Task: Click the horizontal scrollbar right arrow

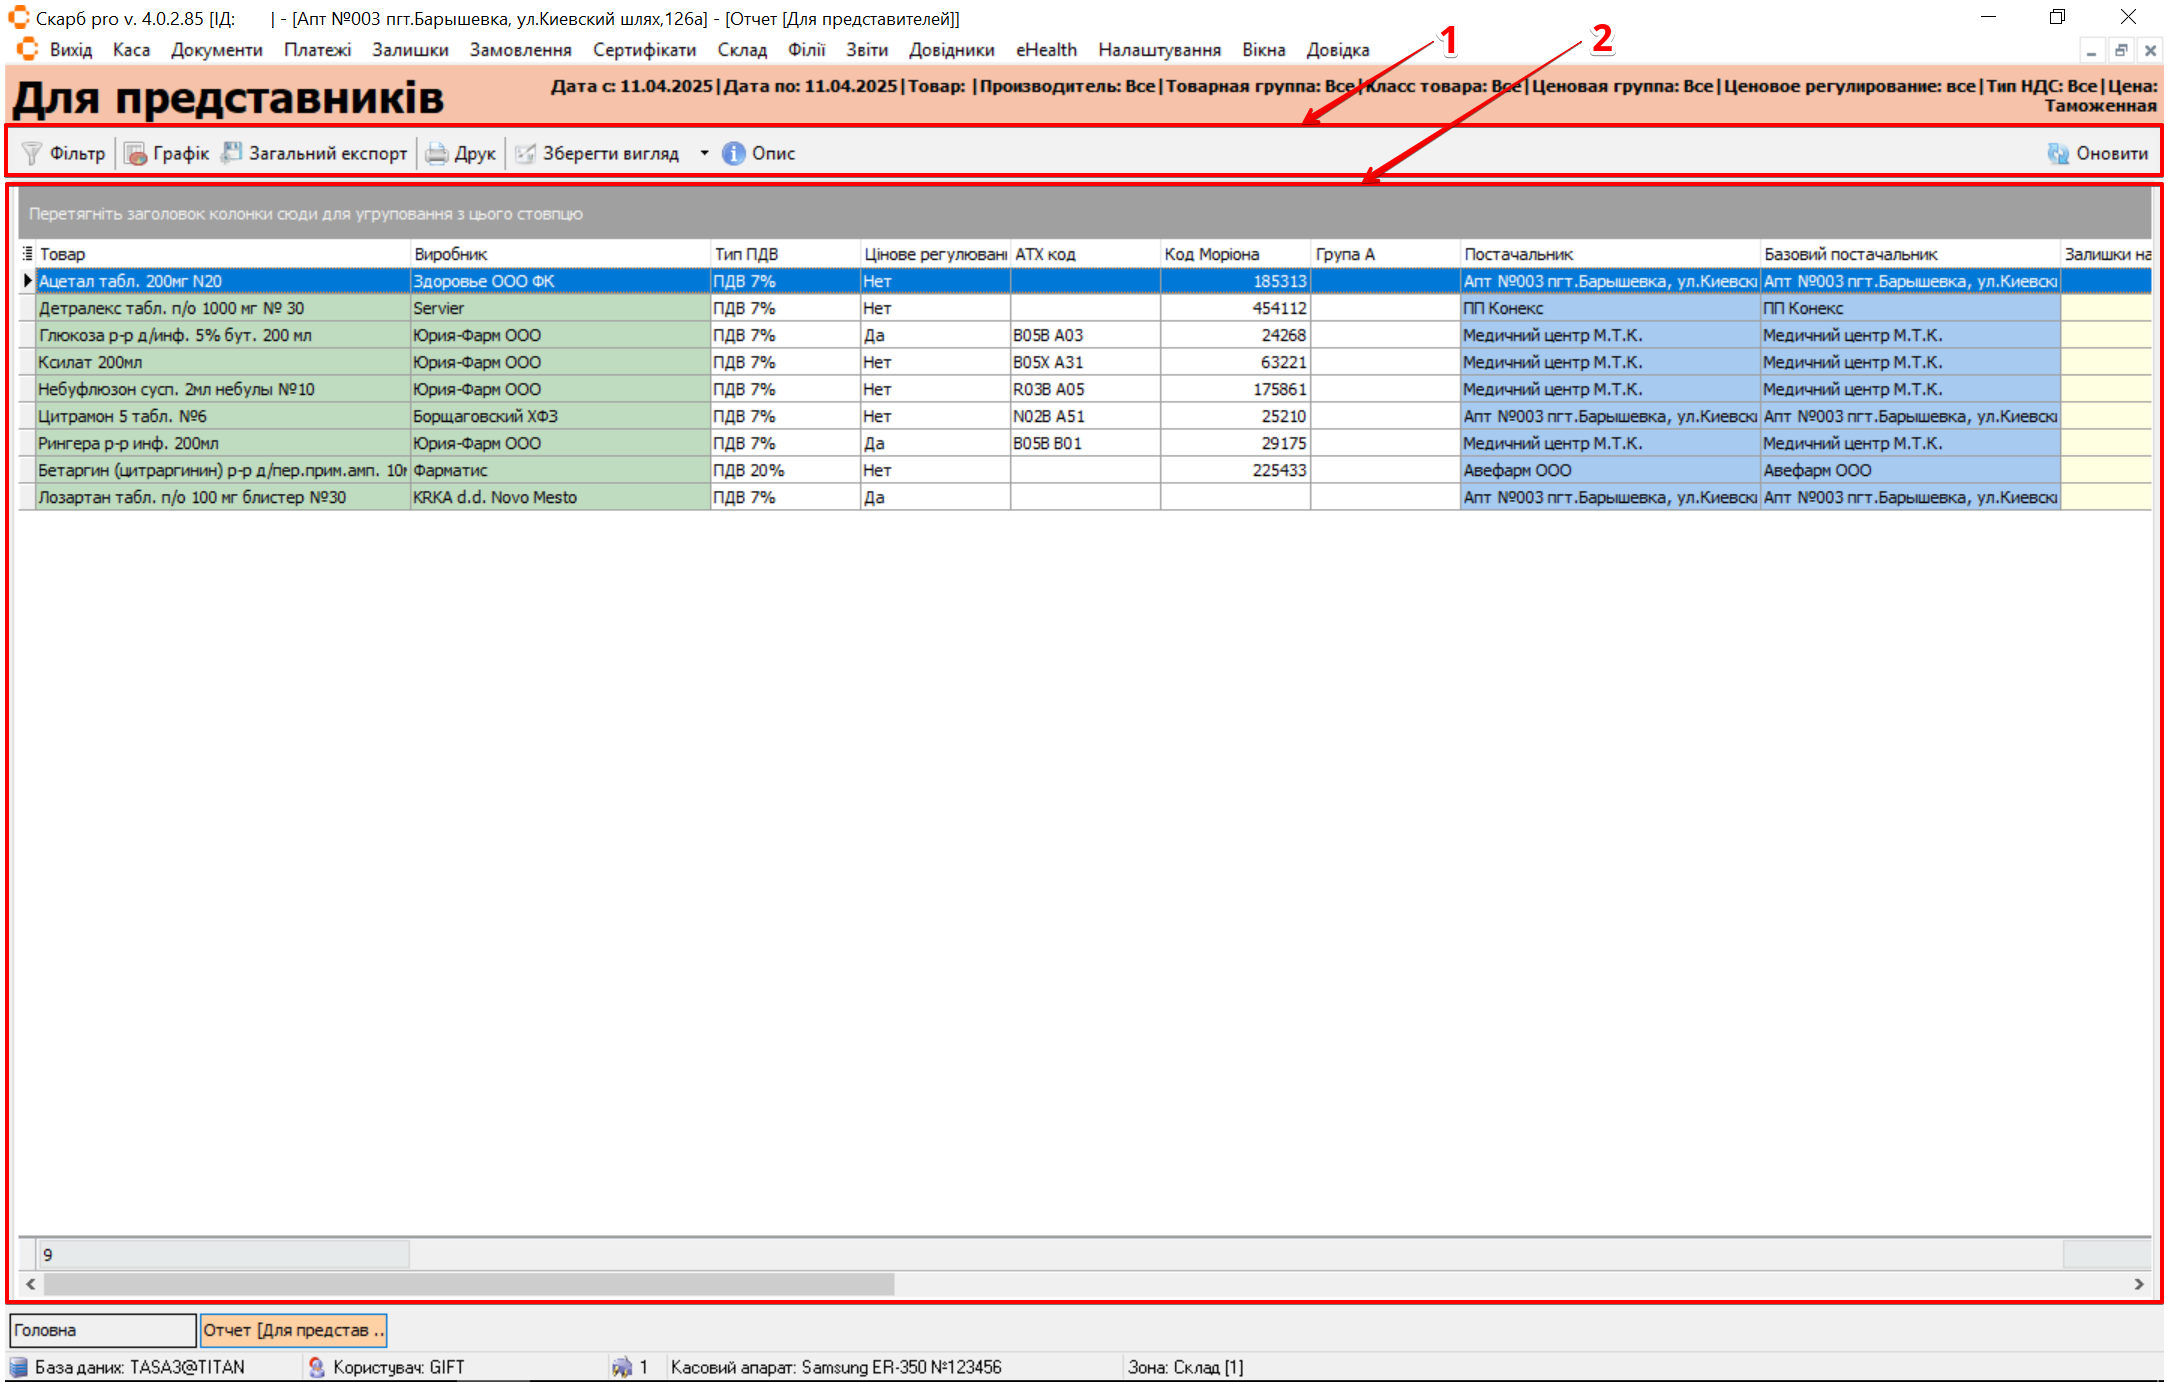Action: click(x=2139, y=1284)
